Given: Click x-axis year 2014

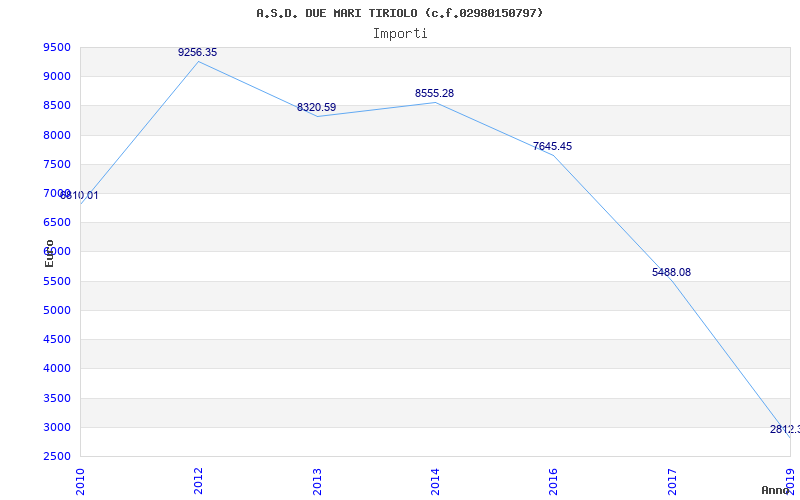Looking at the screenshot, I should pos(435,482).
